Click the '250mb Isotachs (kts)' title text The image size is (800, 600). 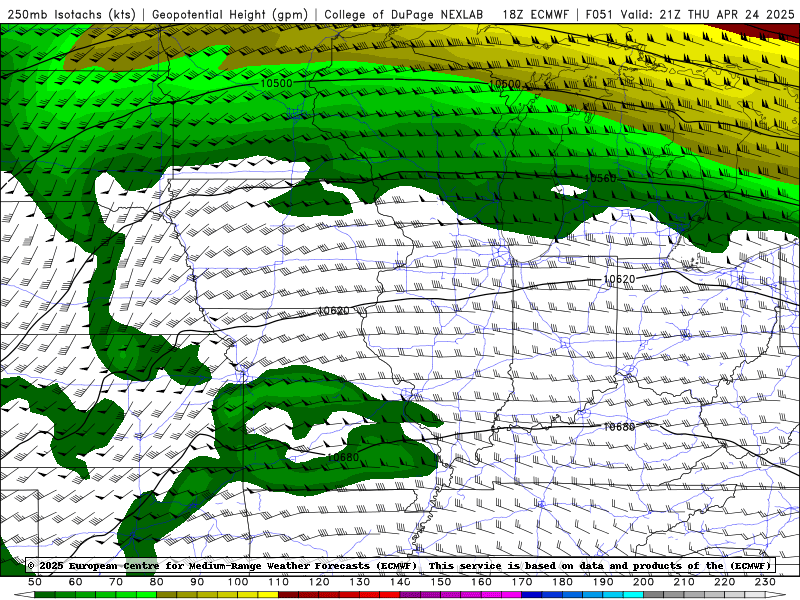coord(71,14)
